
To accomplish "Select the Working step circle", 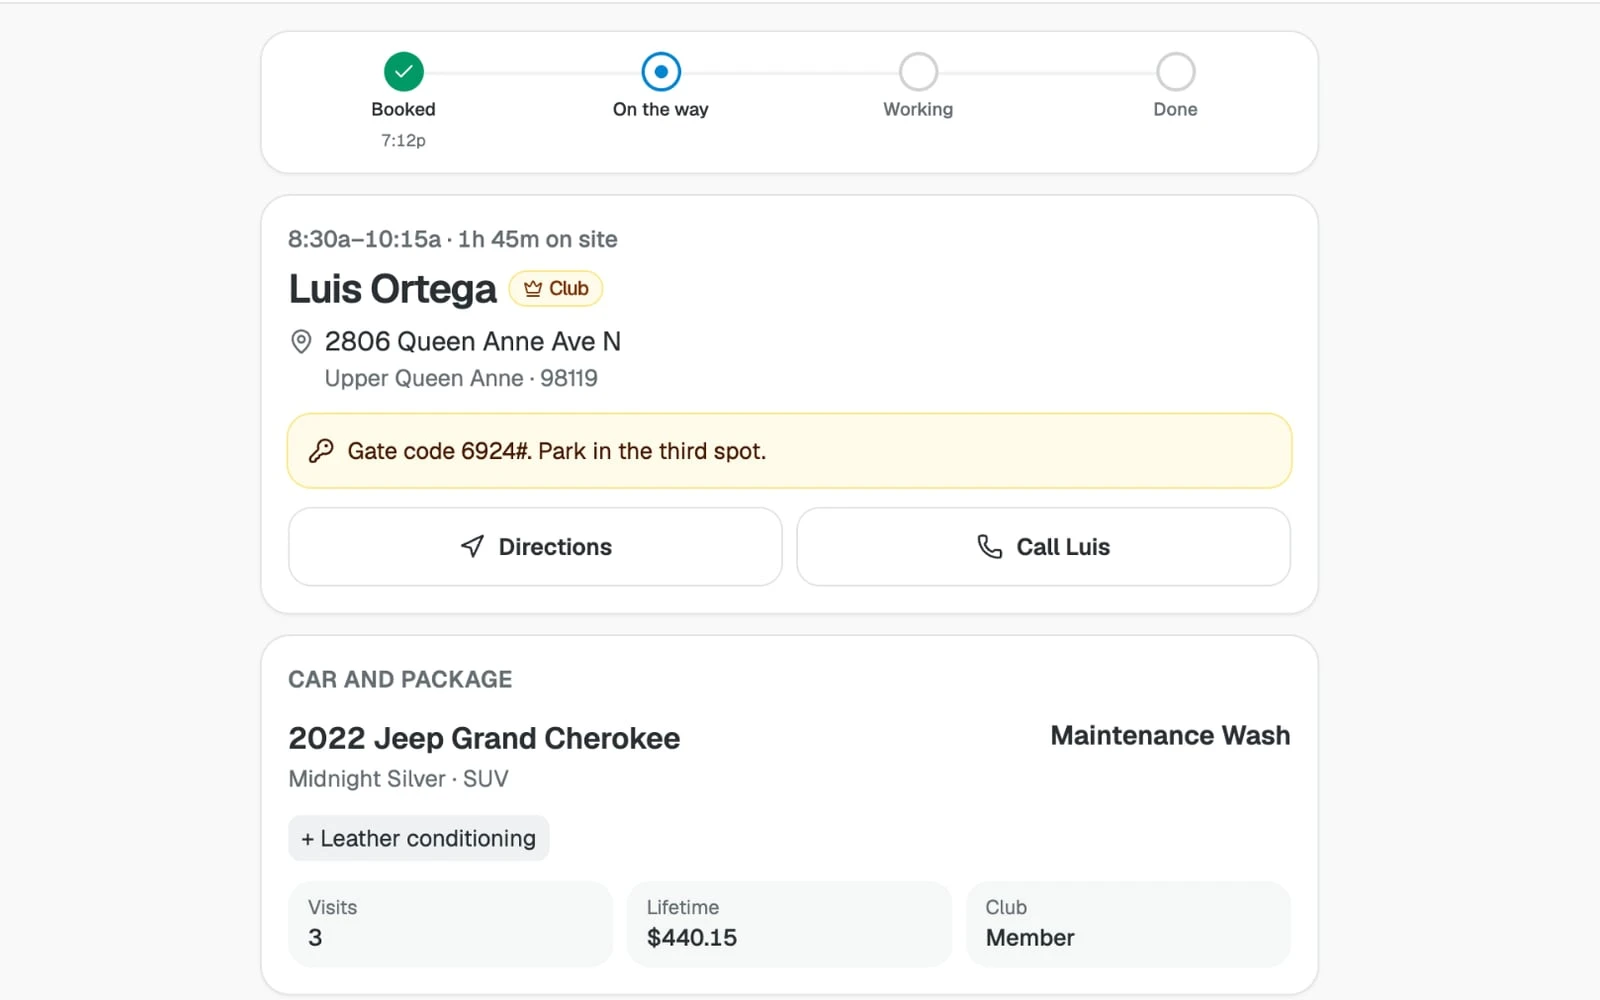I will pyautogui.click(x=918, y=72).
